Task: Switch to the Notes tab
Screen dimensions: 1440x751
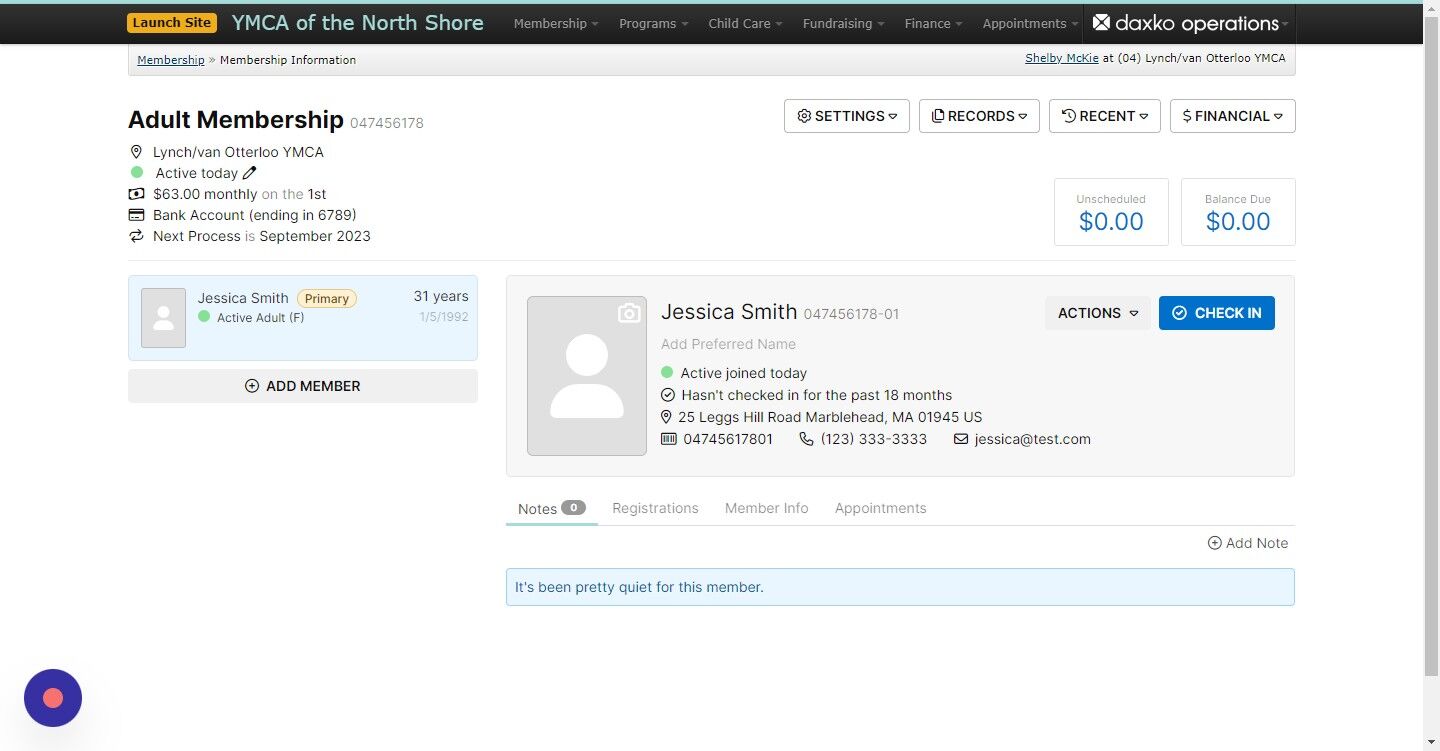Action: tap(551, 508)
